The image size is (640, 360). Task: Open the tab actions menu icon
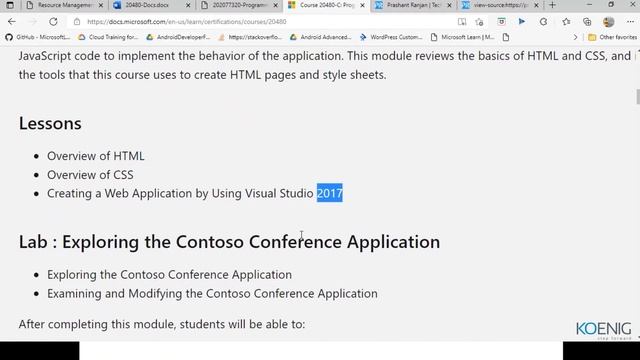[x=10, y=5]
